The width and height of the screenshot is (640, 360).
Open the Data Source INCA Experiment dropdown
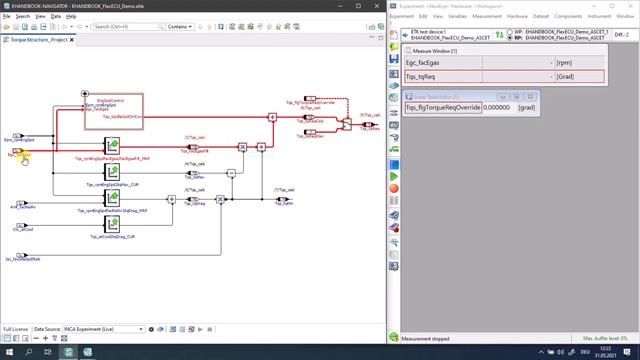click(x=104, y=329)
